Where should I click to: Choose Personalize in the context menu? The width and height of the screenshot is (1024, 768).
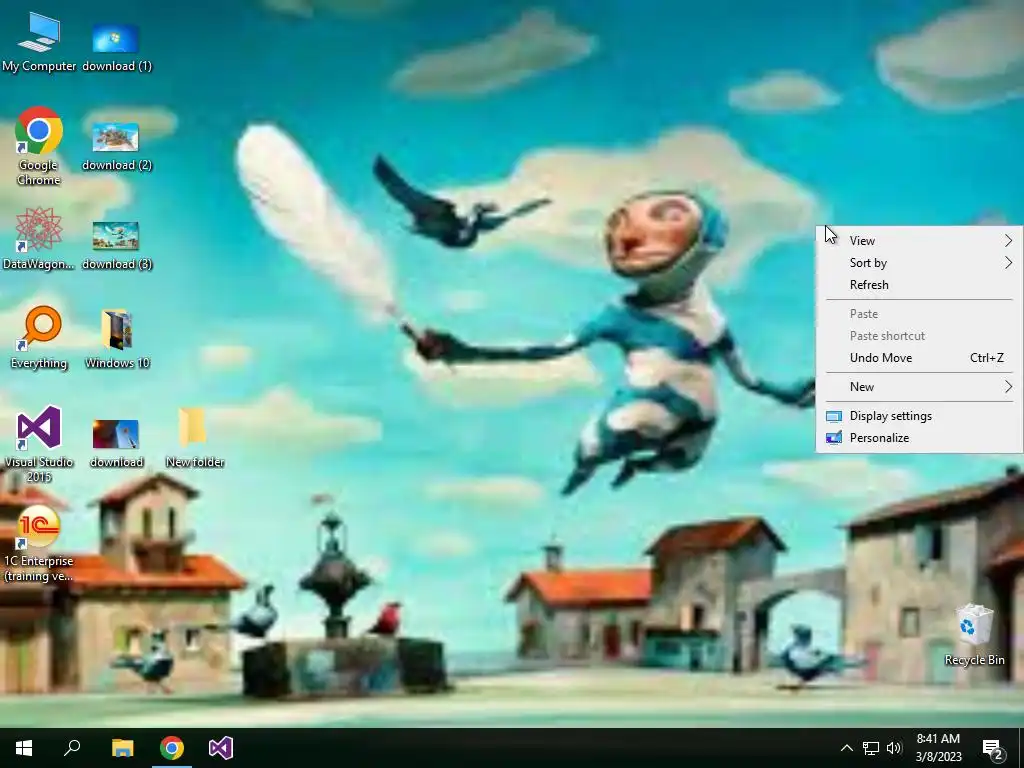coord(920,438)
